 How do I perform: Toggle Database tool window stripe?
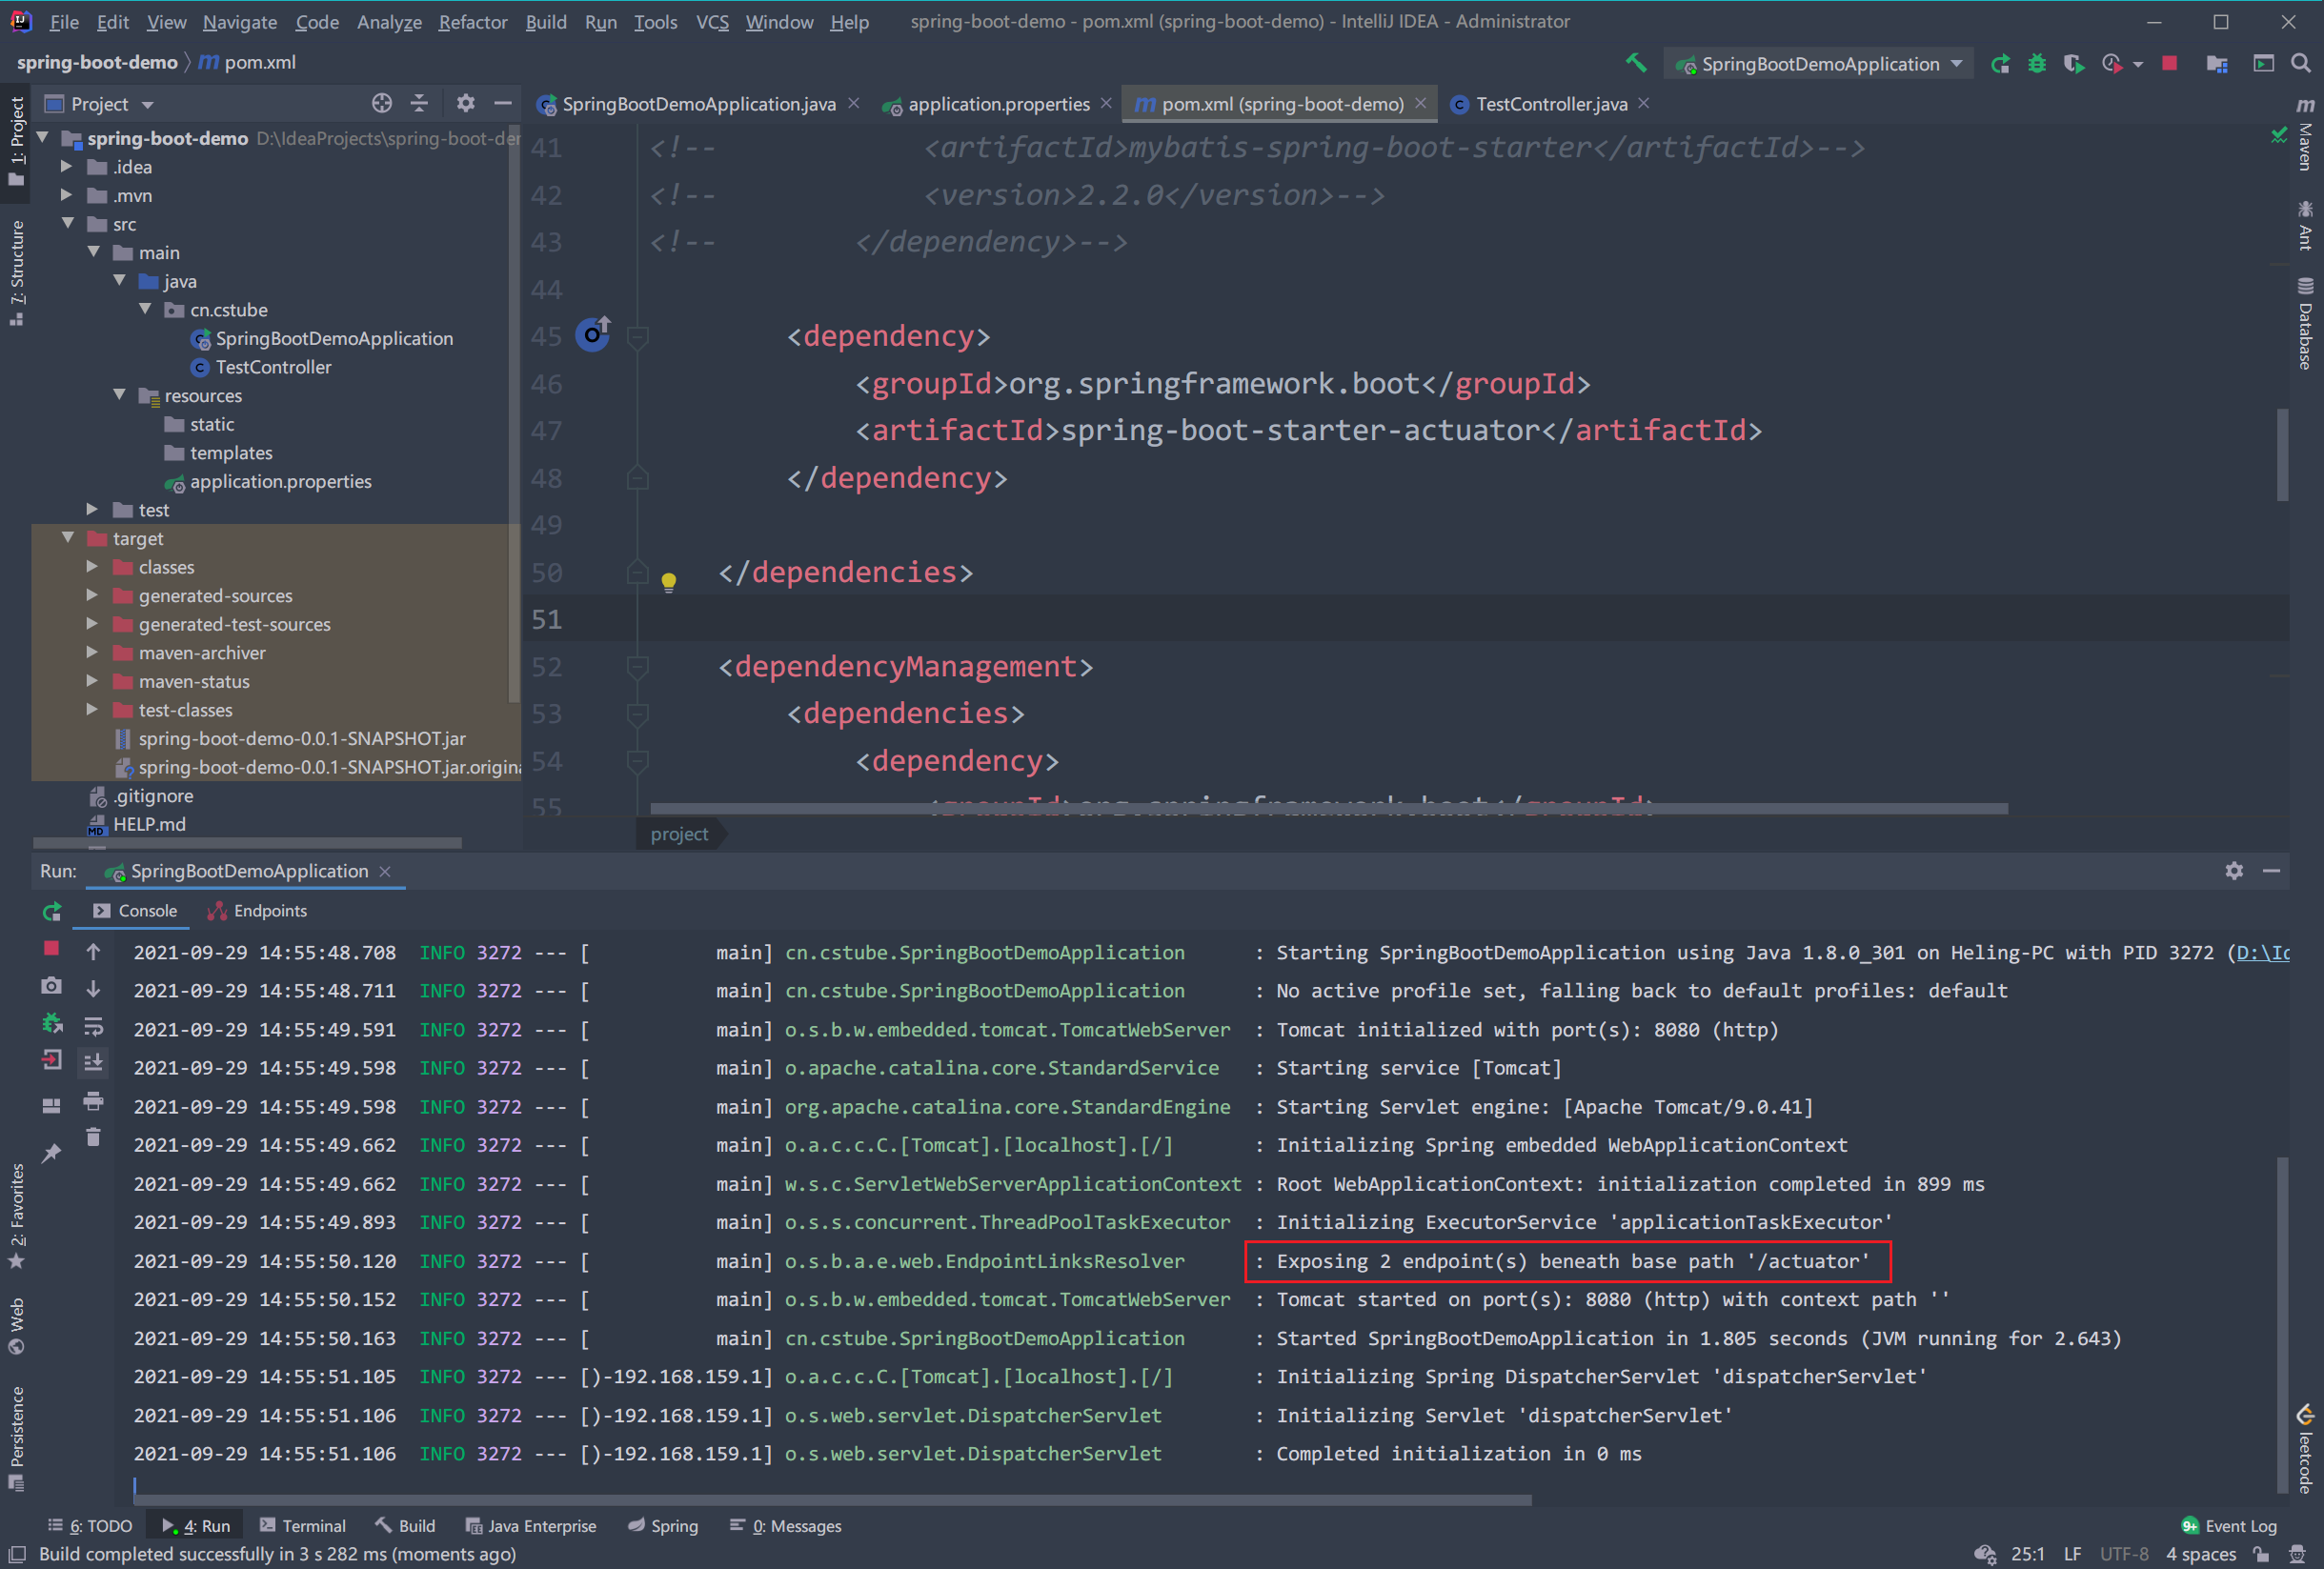pos(2305,323)
